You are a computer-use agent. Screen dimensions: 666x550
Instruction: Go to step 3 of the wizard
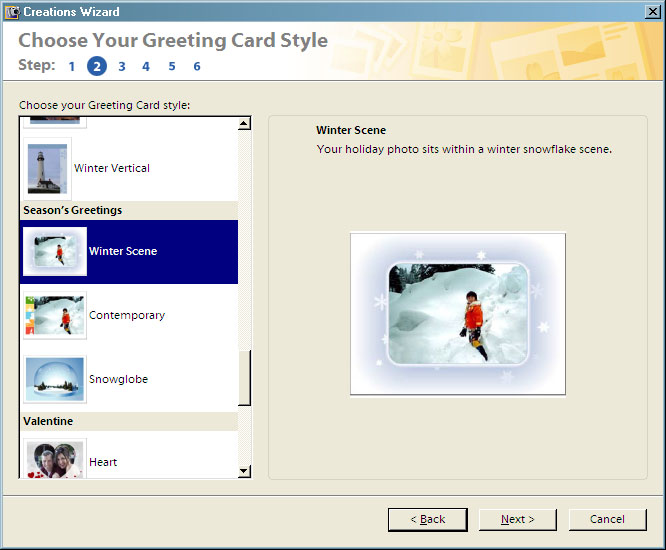point(122,67)
